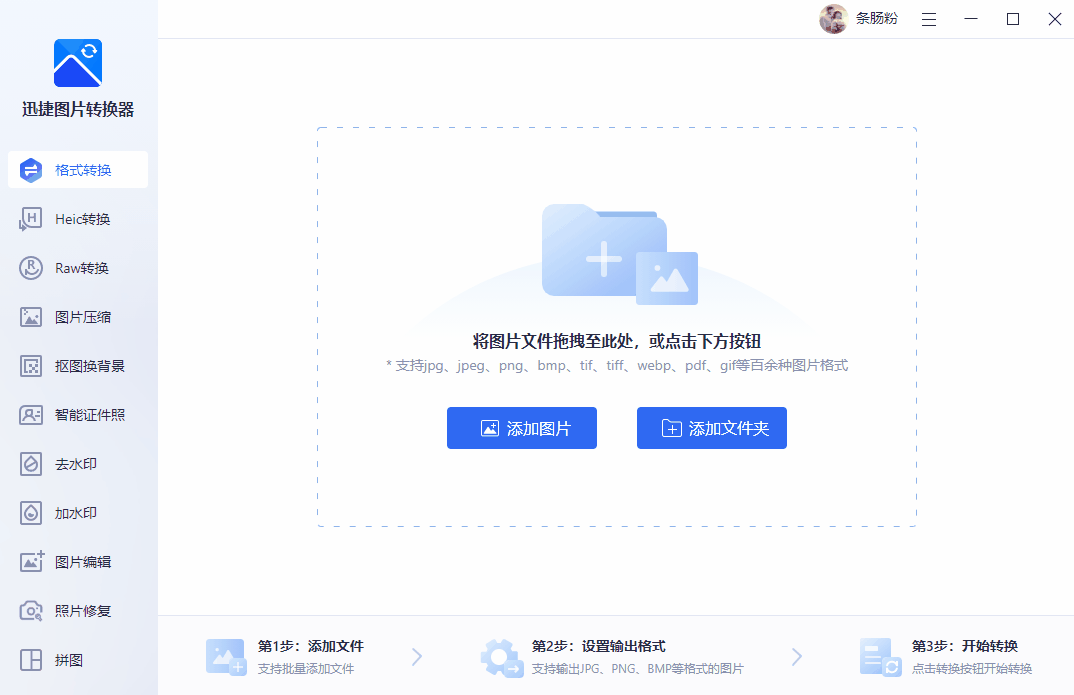Click the 抠图换背景 sidebar icon

click(x=31, y=366)
